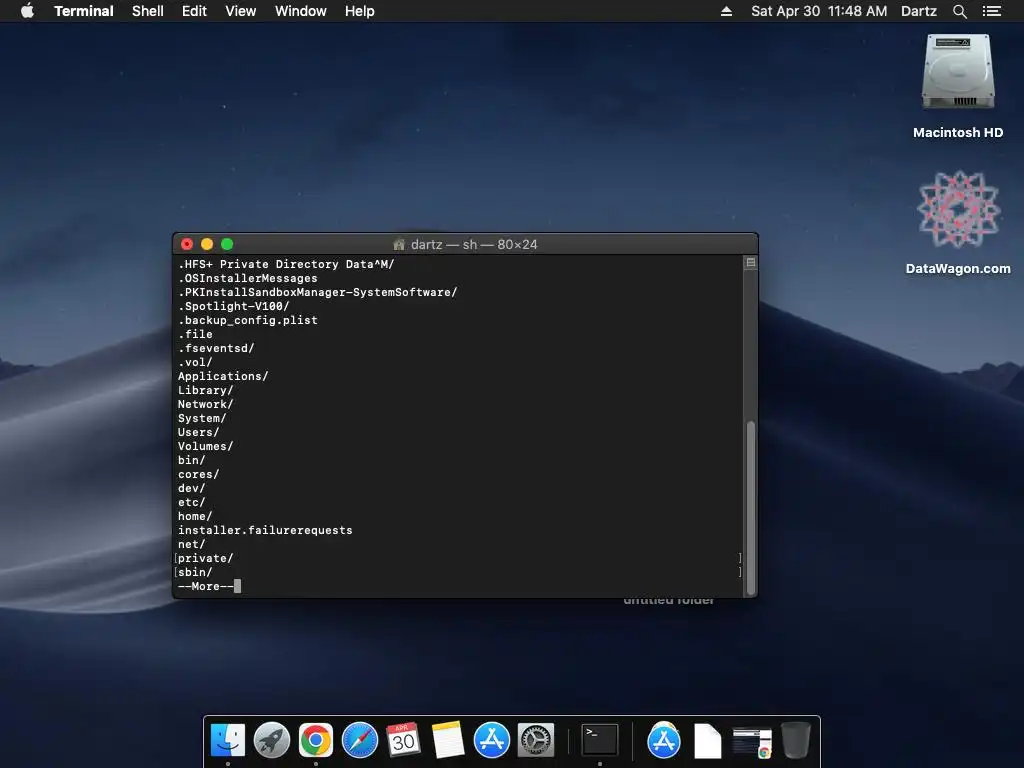The height and width of the screenshot is (768, 1024).
Task: Open blank document stack in dock
Action: pyautogui.click(x=707, y=741)
